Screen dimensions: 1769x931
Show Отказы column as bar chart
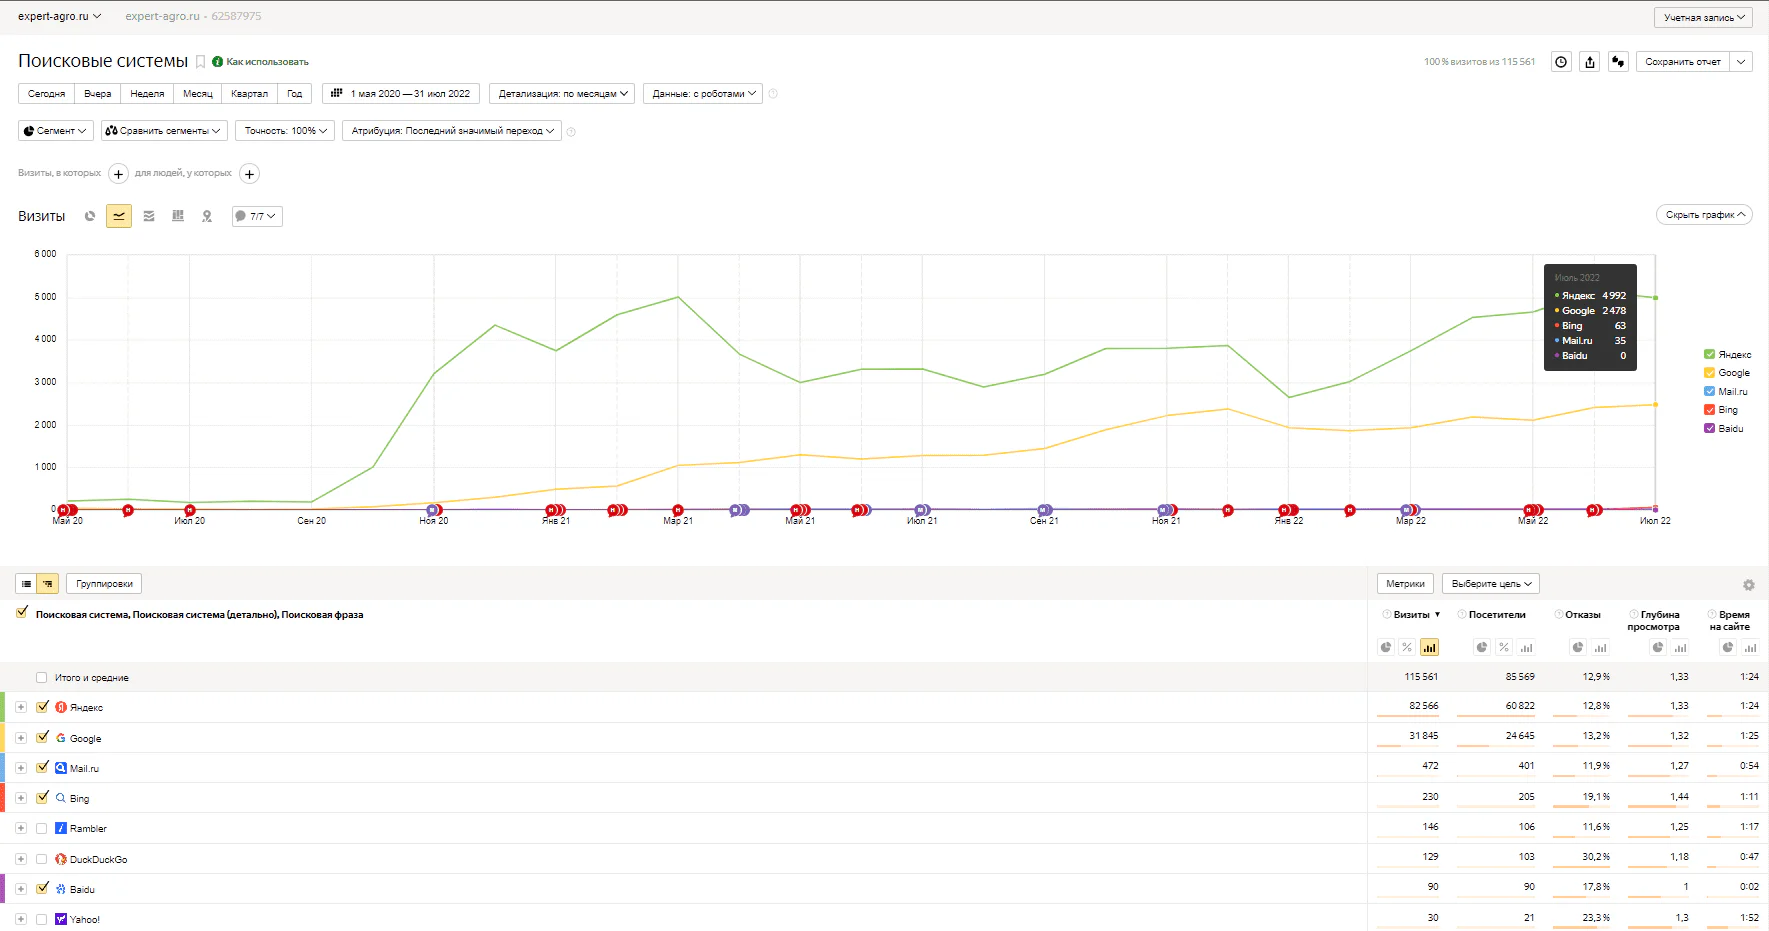(1600, 647)
